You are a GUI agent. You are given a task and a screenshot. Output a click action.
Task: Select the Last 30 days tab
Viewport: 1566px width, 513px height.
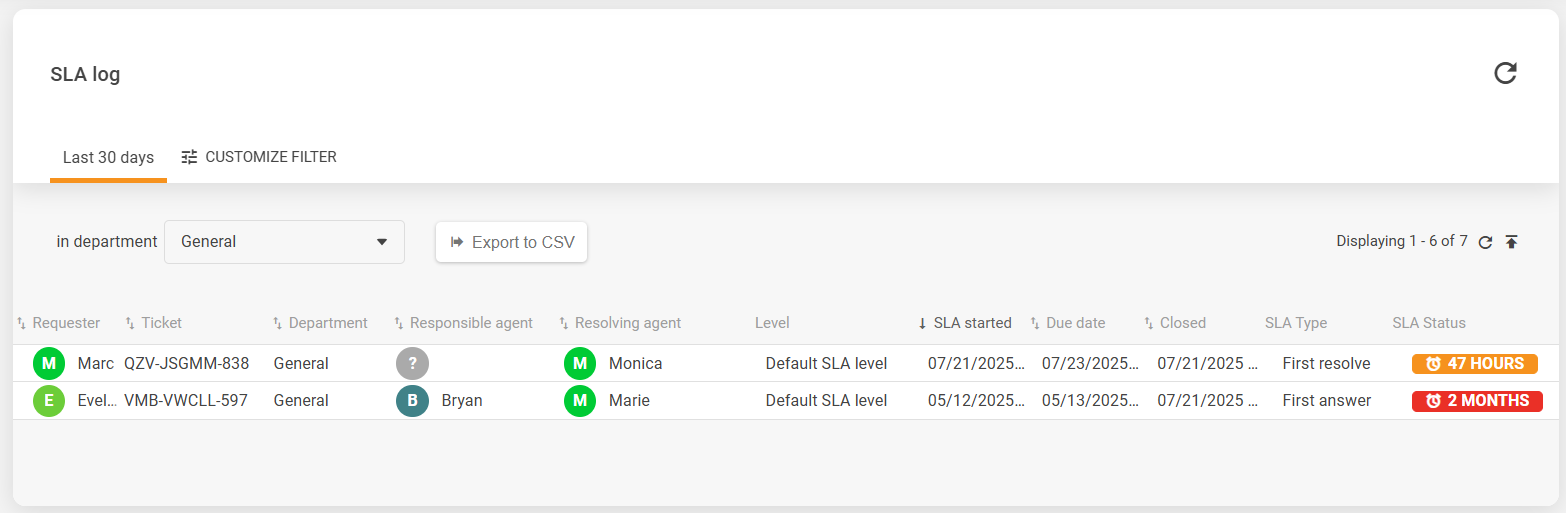coord(108,157)
